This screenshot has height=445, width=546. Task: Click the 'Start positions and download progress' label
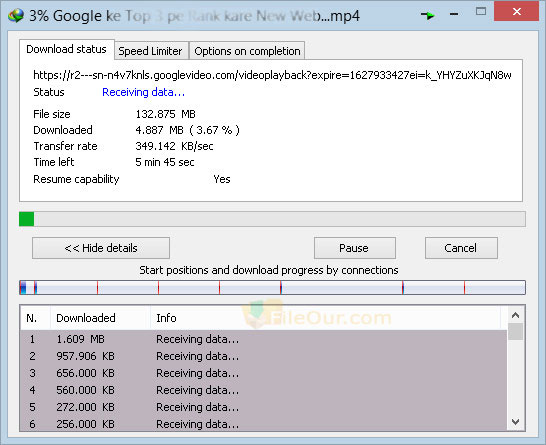[269, 271]
